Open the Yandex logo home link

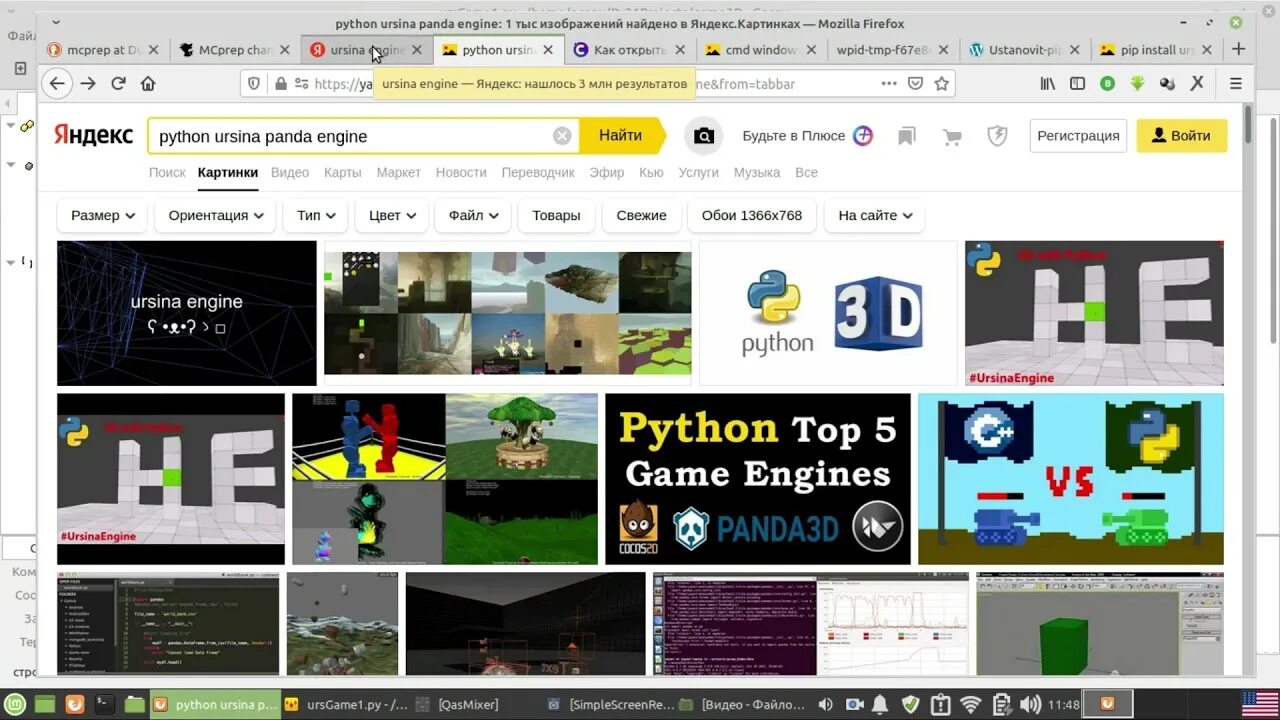[93, 135]
